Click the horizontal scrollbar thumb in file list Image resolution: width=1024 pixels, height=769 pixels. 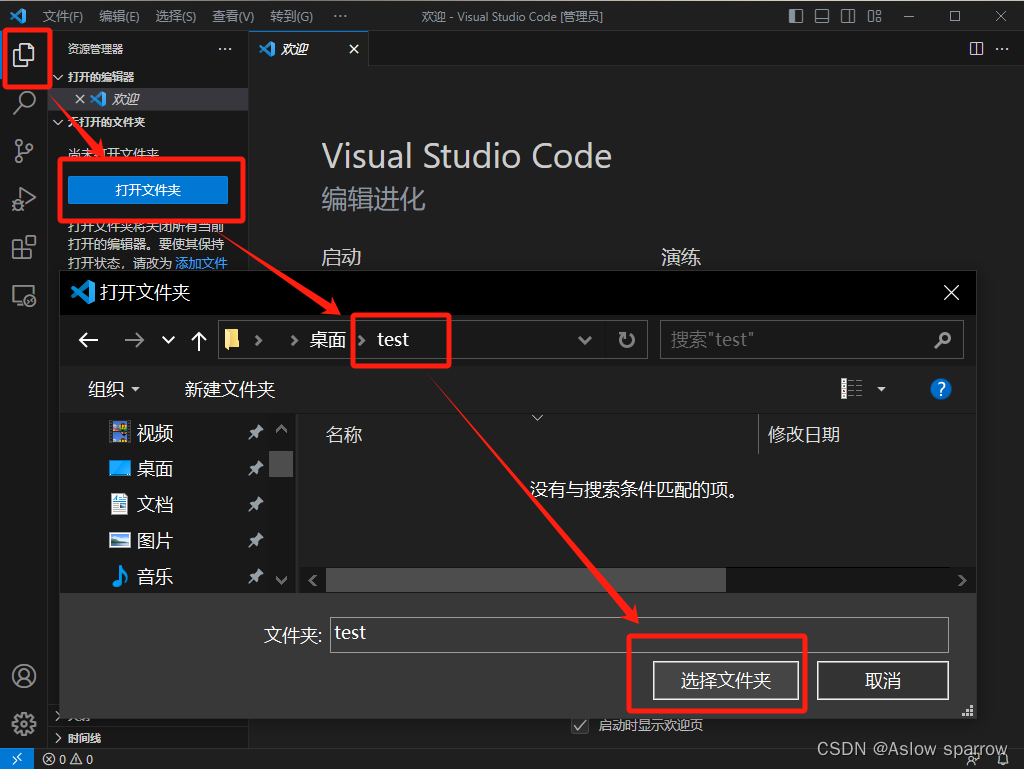click(526, 580)
